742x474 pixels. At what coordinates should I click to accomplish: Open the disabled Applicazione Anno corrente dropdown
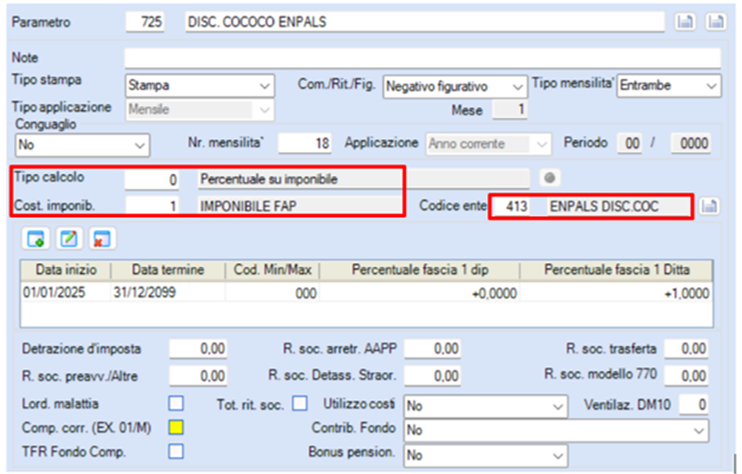coord(489,144)
